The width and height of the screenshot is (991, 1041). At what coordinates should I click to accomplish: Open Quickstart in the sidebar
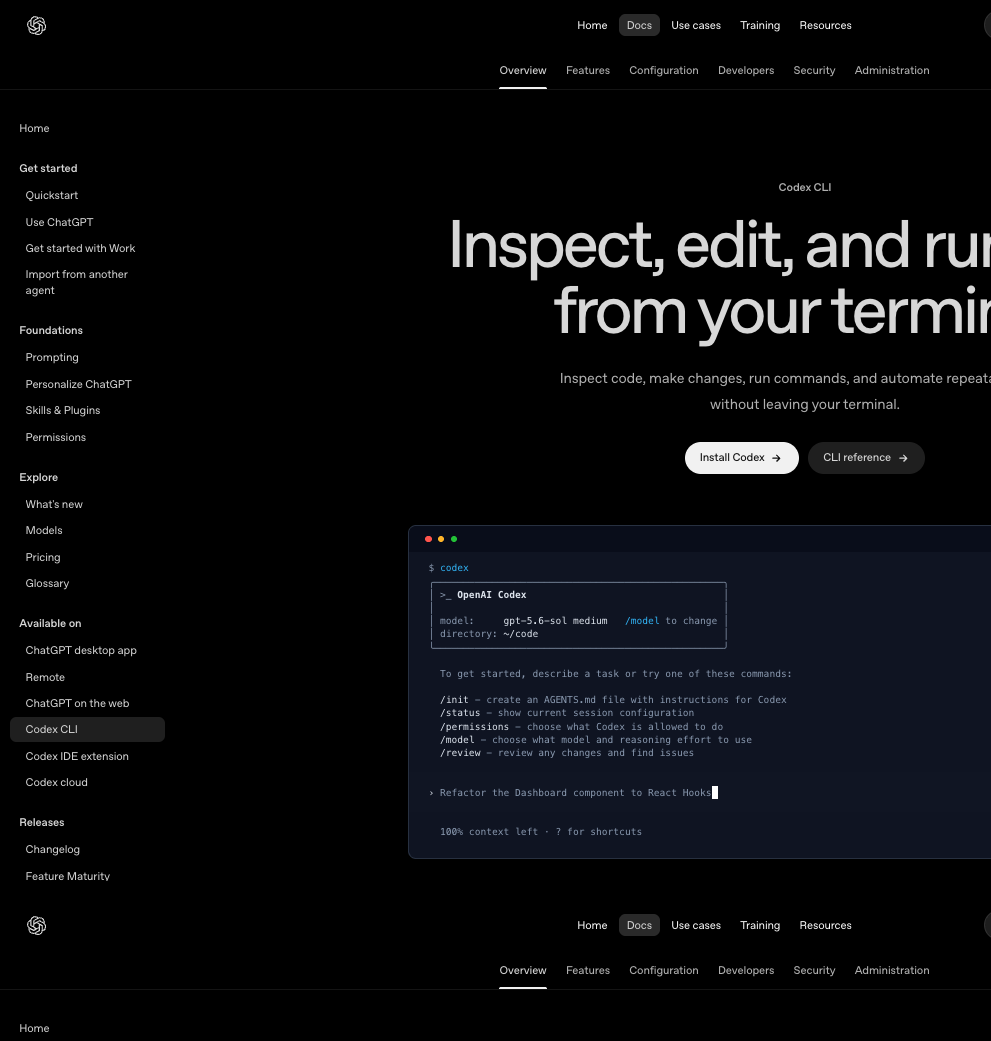52,195
